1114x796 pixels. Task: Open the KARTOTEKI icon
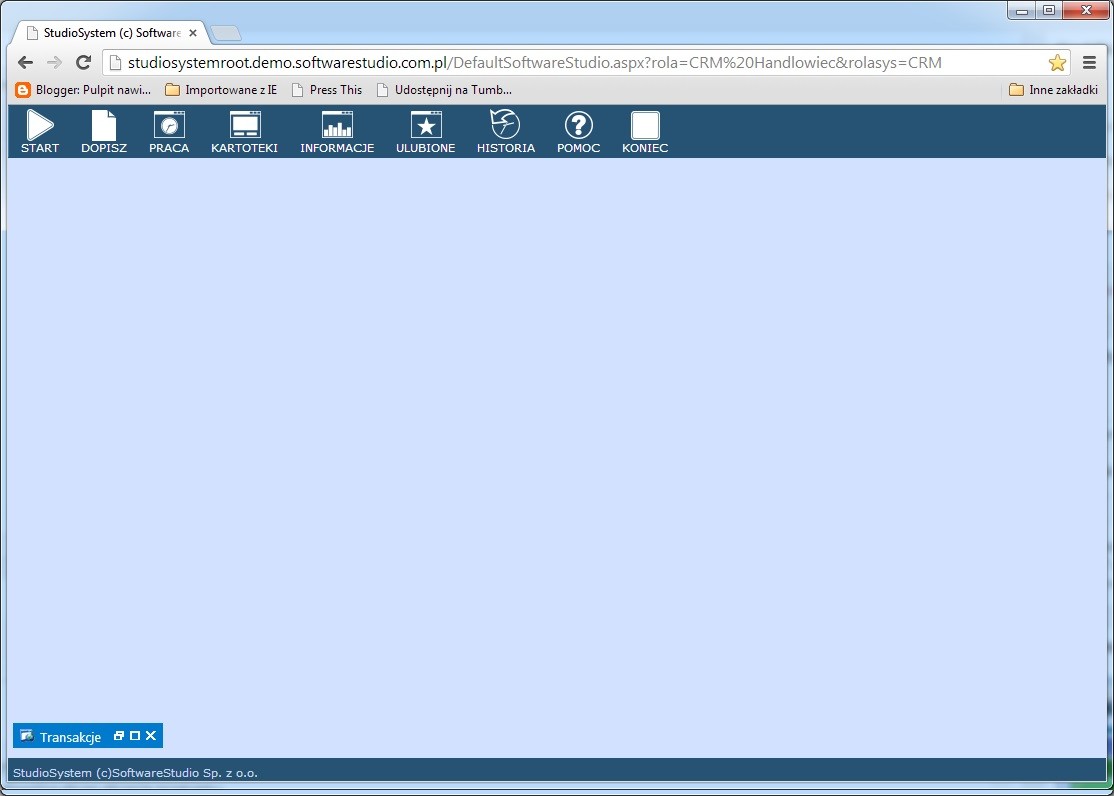pyautogui.click(x=244, y=126)
